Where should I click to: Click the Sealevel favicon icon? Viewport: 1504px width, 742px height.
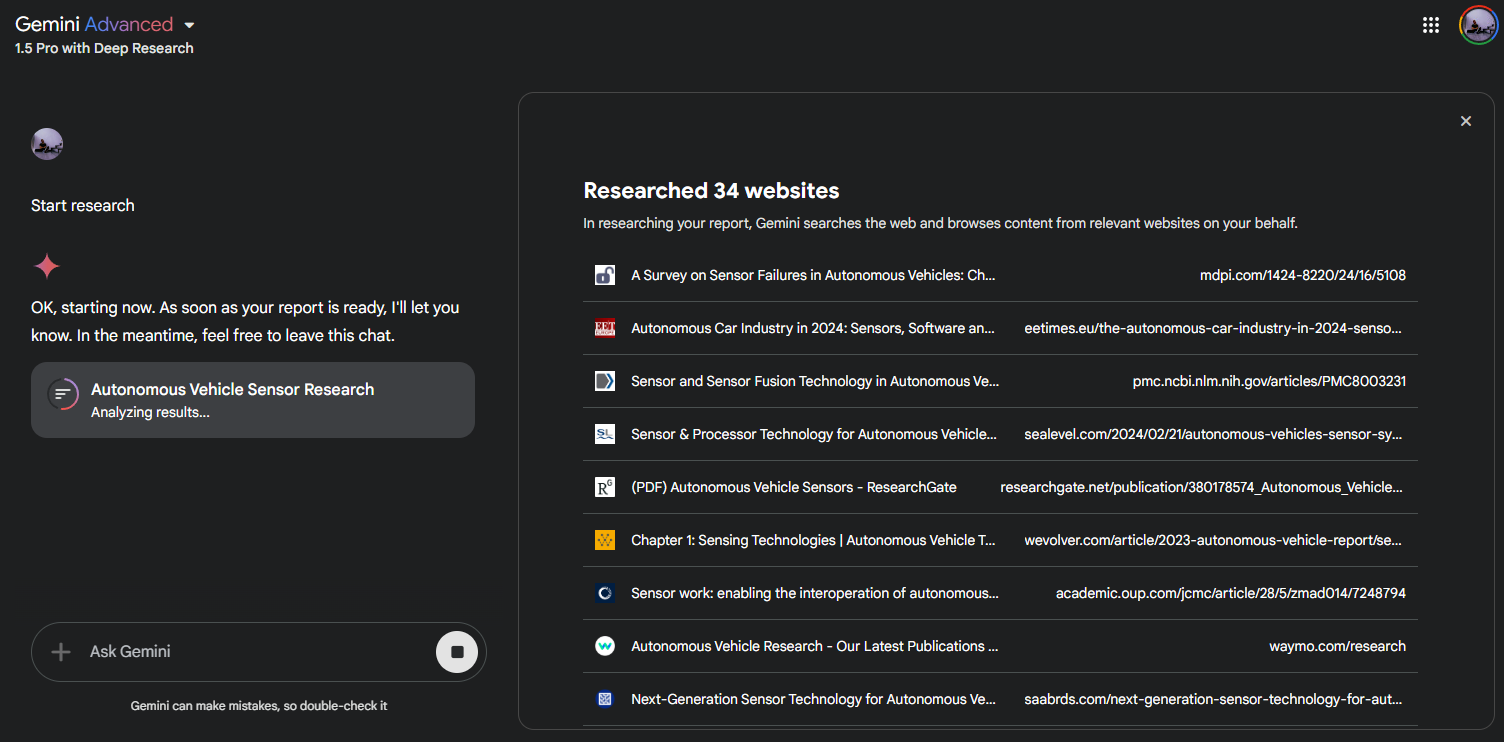[x=604, y=434]
